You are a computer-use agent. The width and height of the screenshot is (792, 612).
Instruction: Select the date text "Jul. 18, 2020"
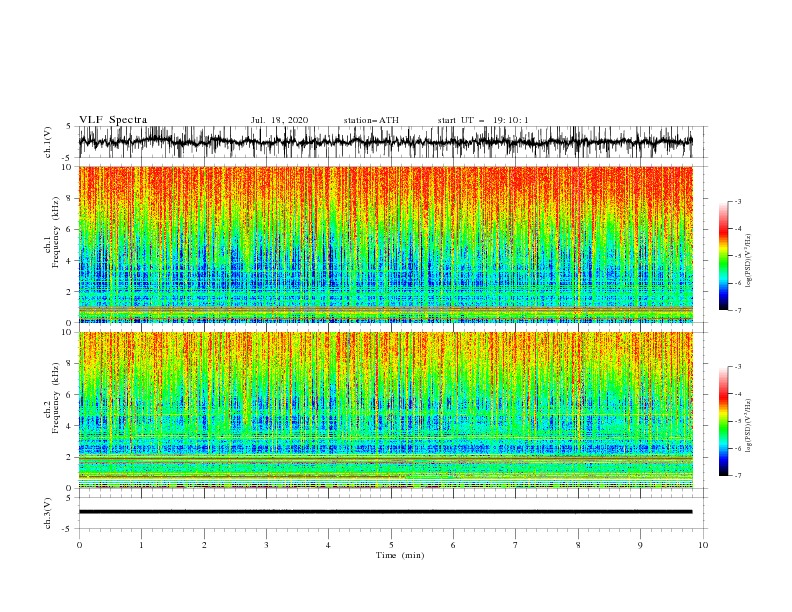coord(279,120)
